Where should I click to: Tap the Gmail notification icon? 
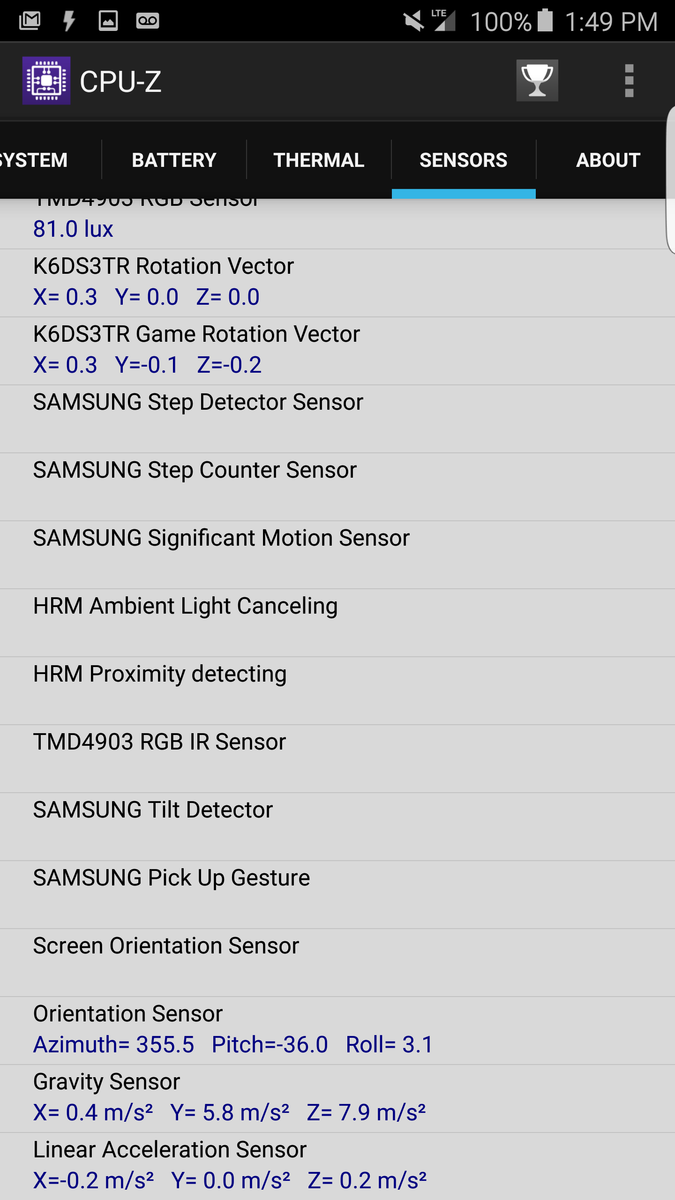click(29, 21)
